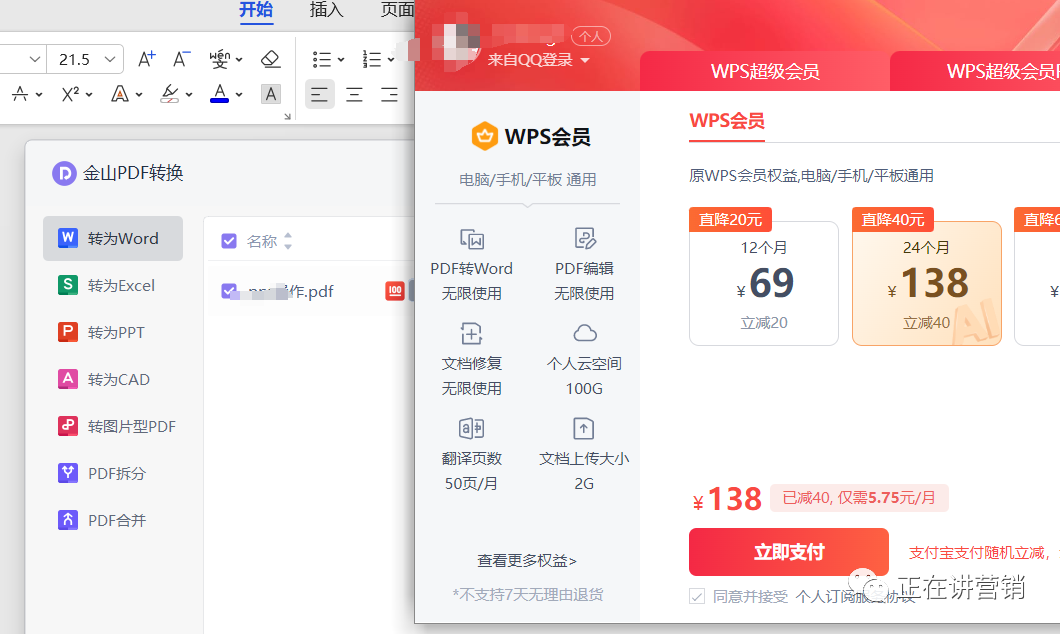Click 已减40, 仅需5.75元/月 discount label
This screenshot has height=634, width=1060.
(x=859, y=498)
